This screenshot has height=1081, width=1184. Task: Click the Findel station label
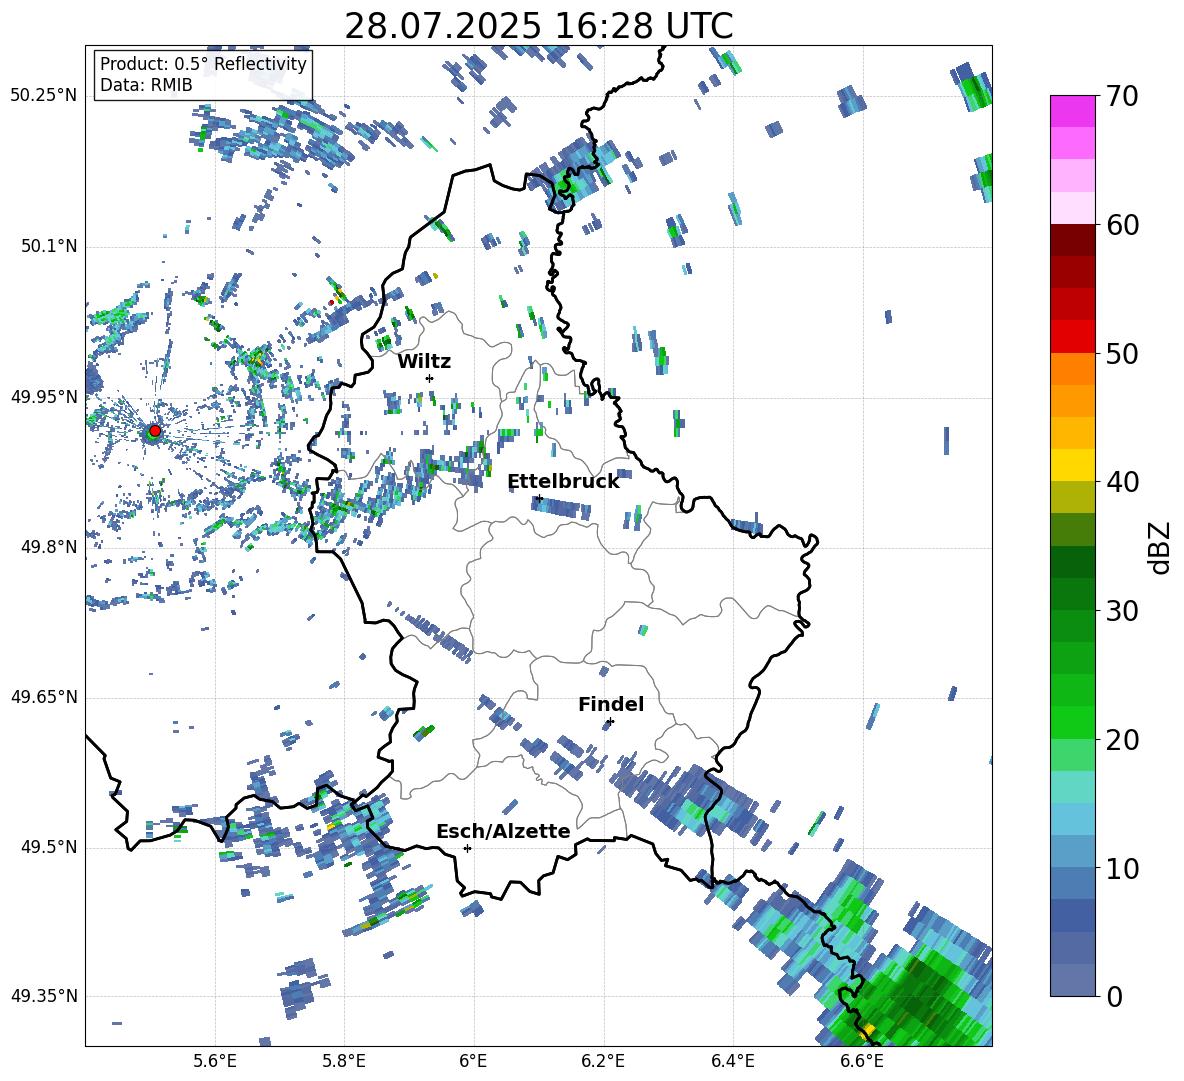pos(611,704)
